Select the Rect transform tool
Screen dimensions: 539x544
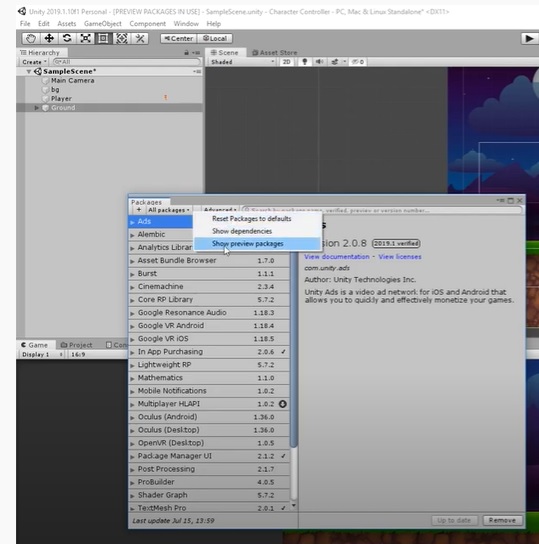click(x=103, y=39)
